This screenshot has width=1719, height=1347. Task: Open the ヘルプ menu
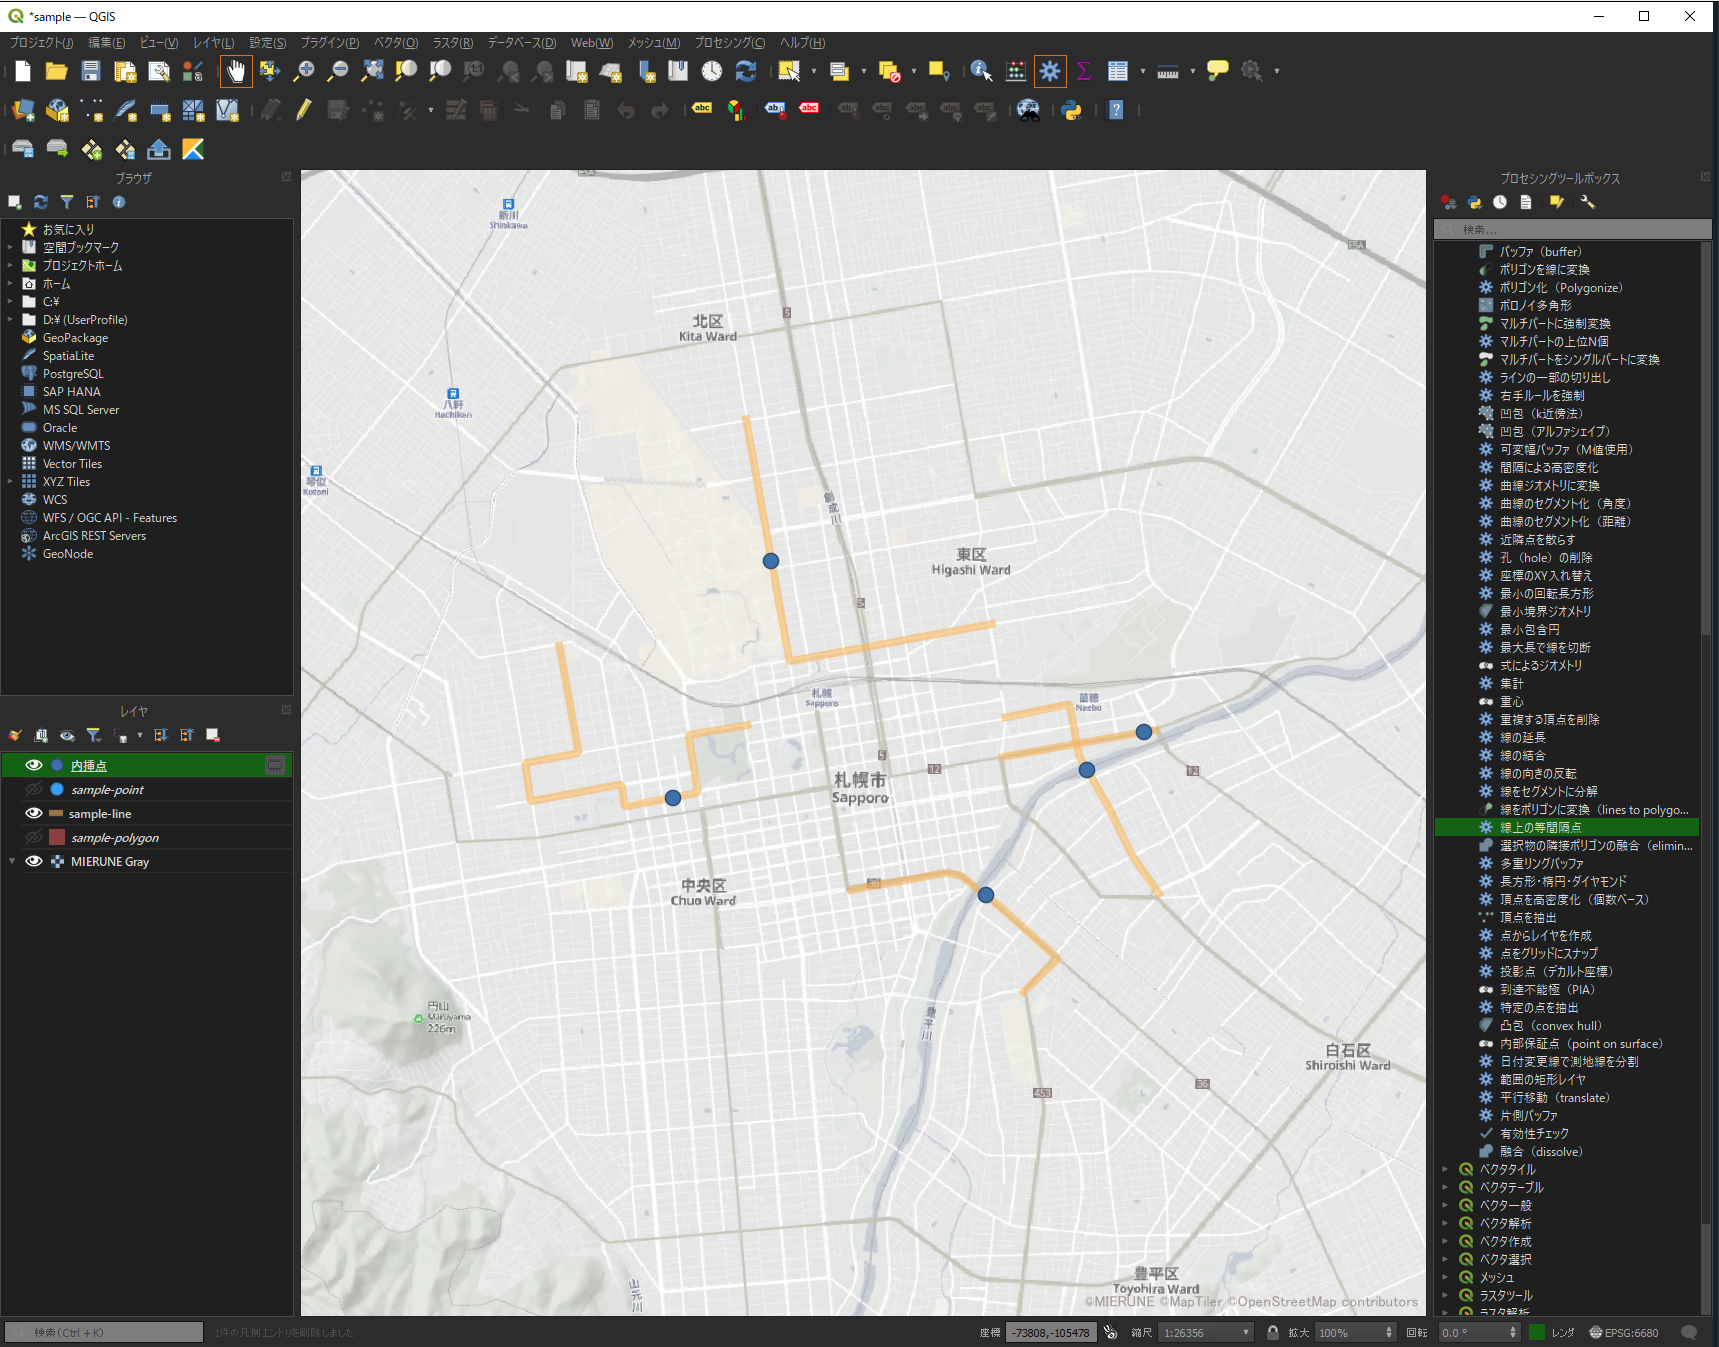pyautogui.click(x=802, y=43)
